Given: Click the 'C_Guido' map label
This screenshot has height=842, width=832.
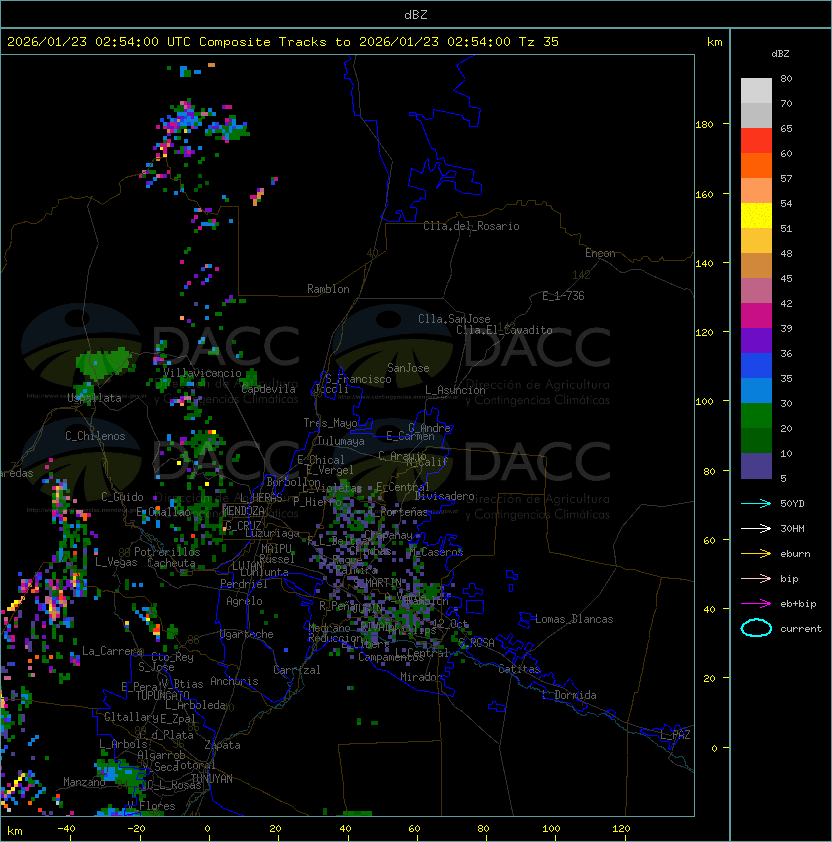Looking at the screenshot, I should pyautogui.click(x=122, y=497).
